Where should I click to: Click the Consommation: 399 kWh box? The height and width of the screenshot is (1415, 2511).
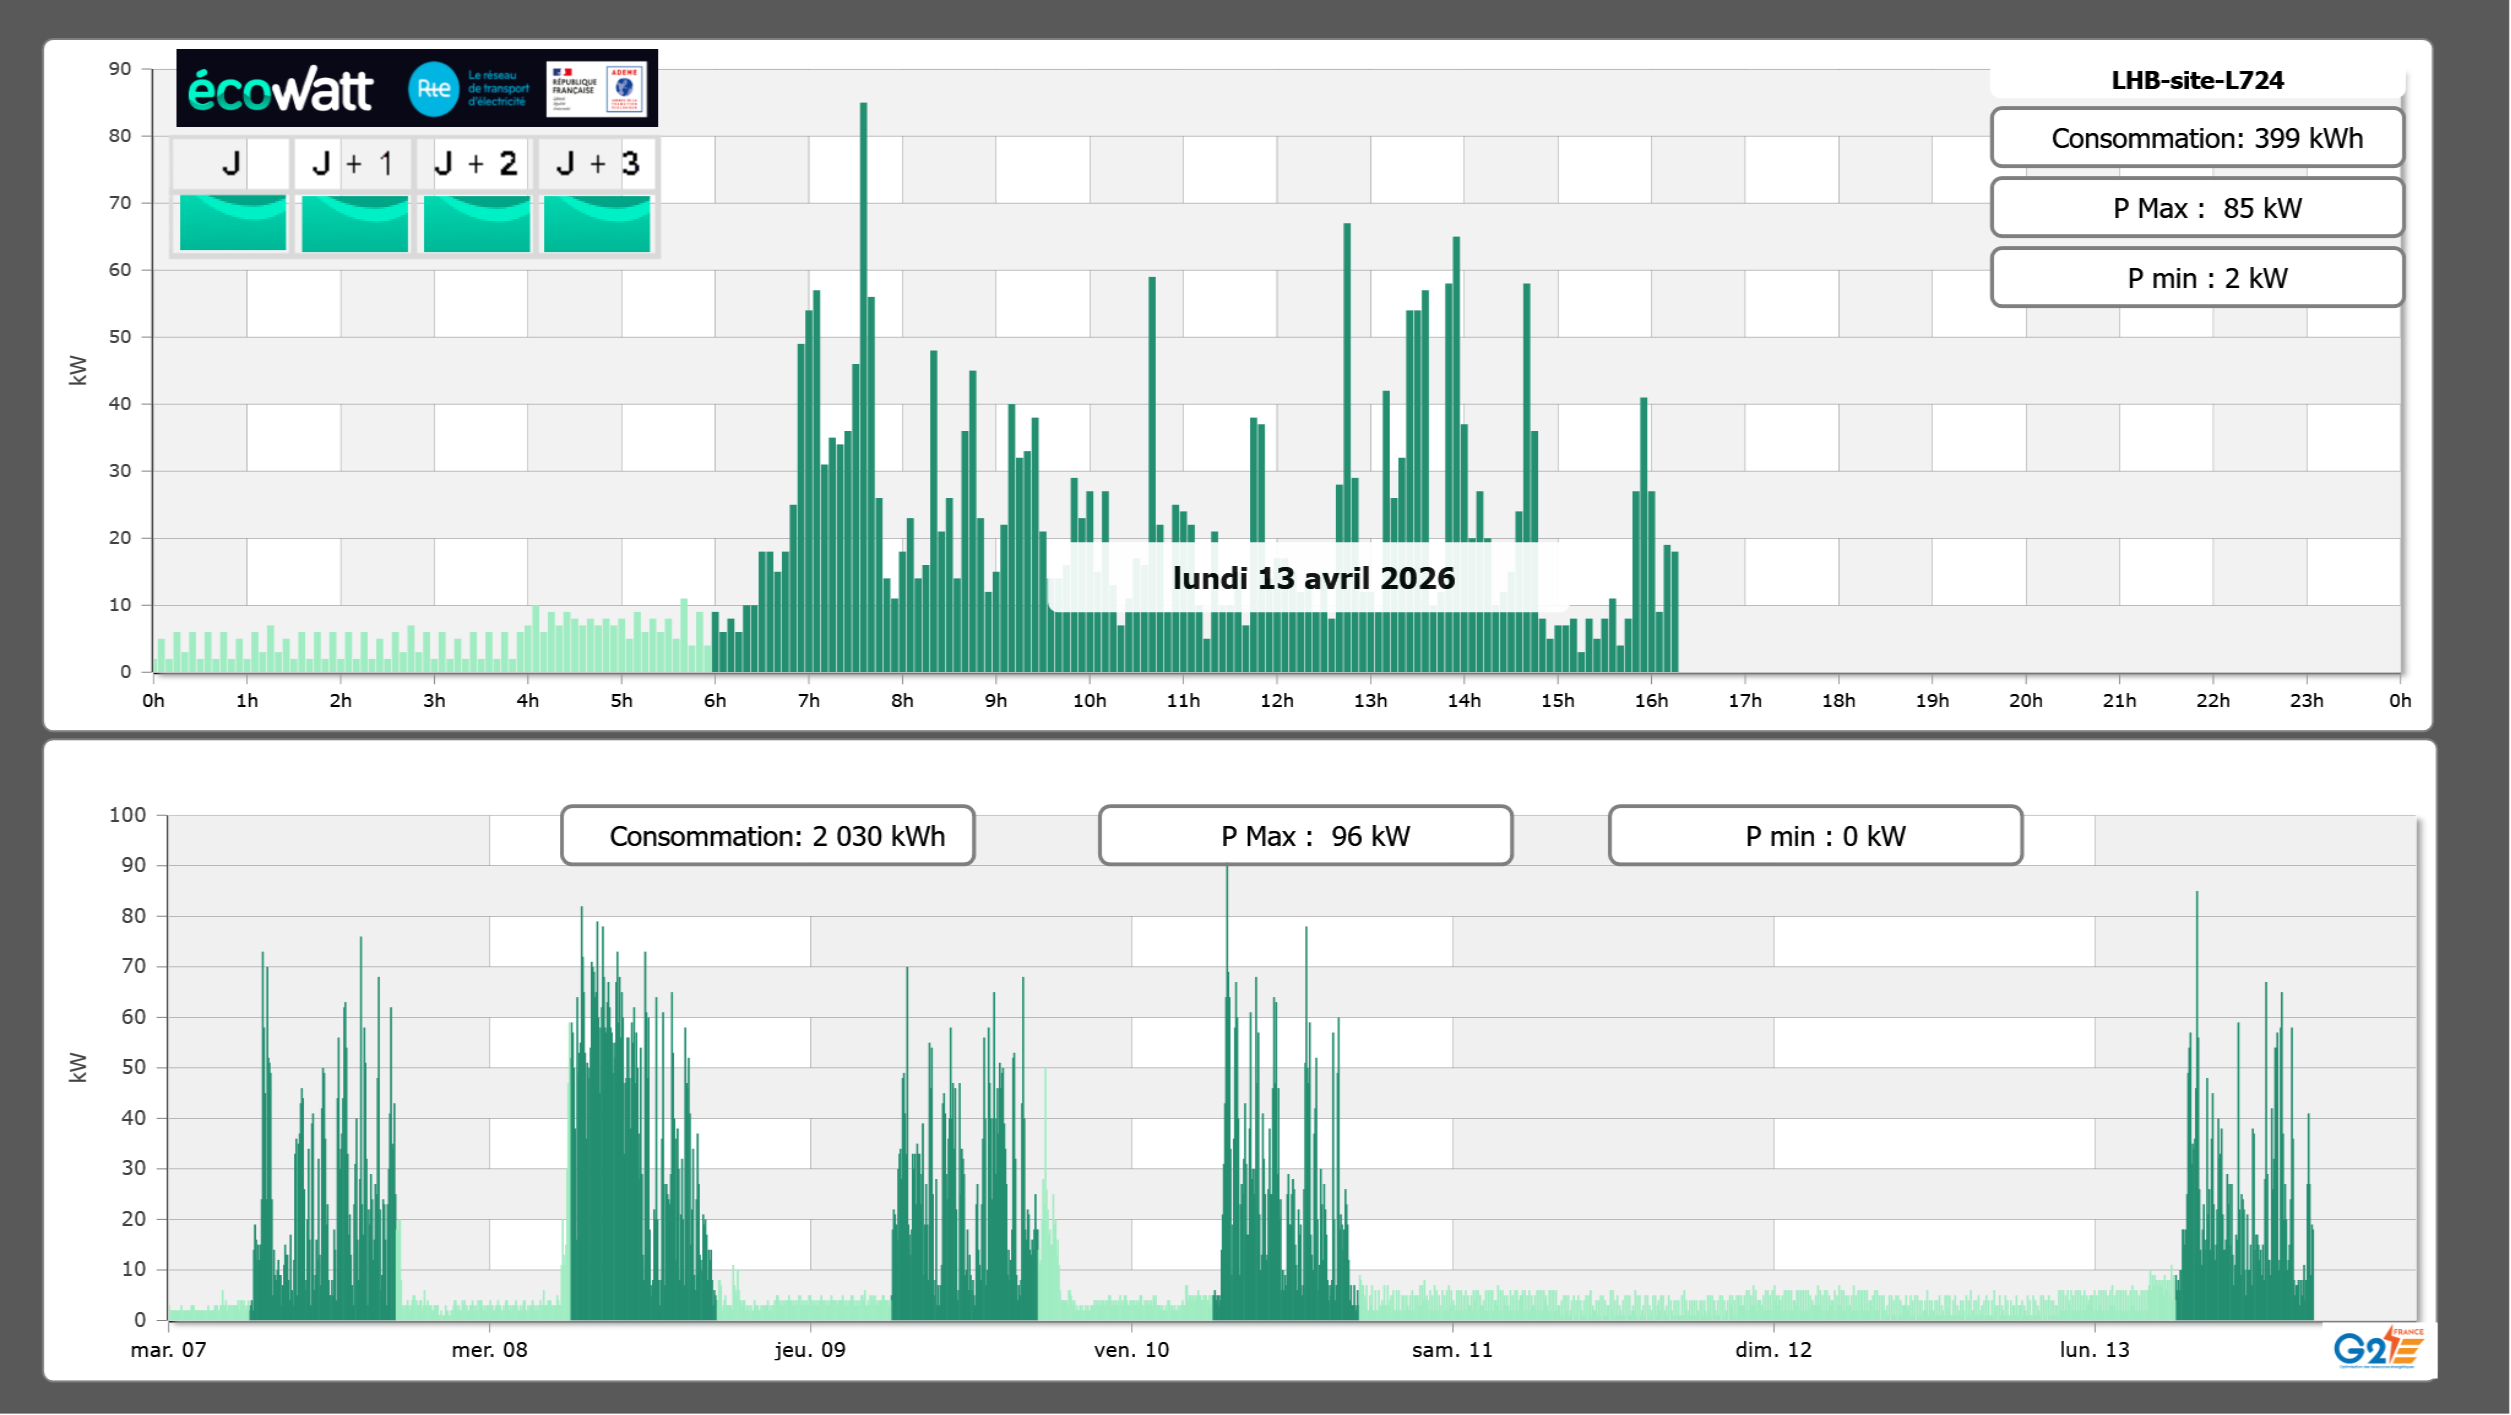pos(2197,138)
